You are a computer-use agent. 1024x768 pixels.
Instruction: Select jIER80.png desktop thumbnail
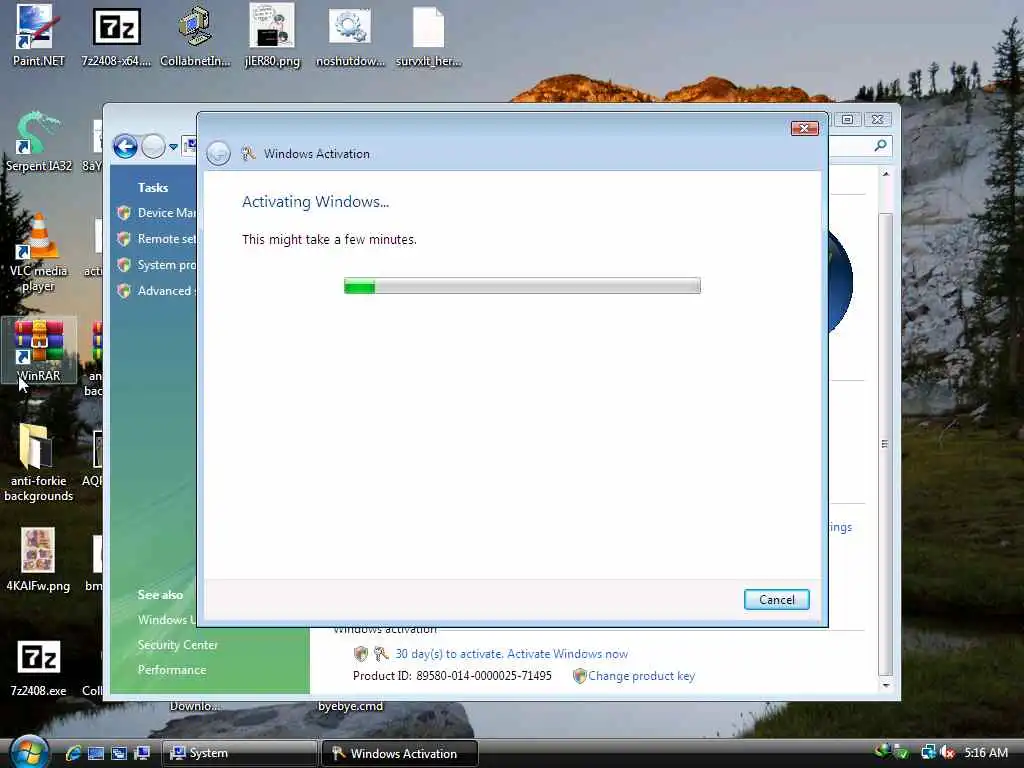pyautogui.click(x=272, y=36)
